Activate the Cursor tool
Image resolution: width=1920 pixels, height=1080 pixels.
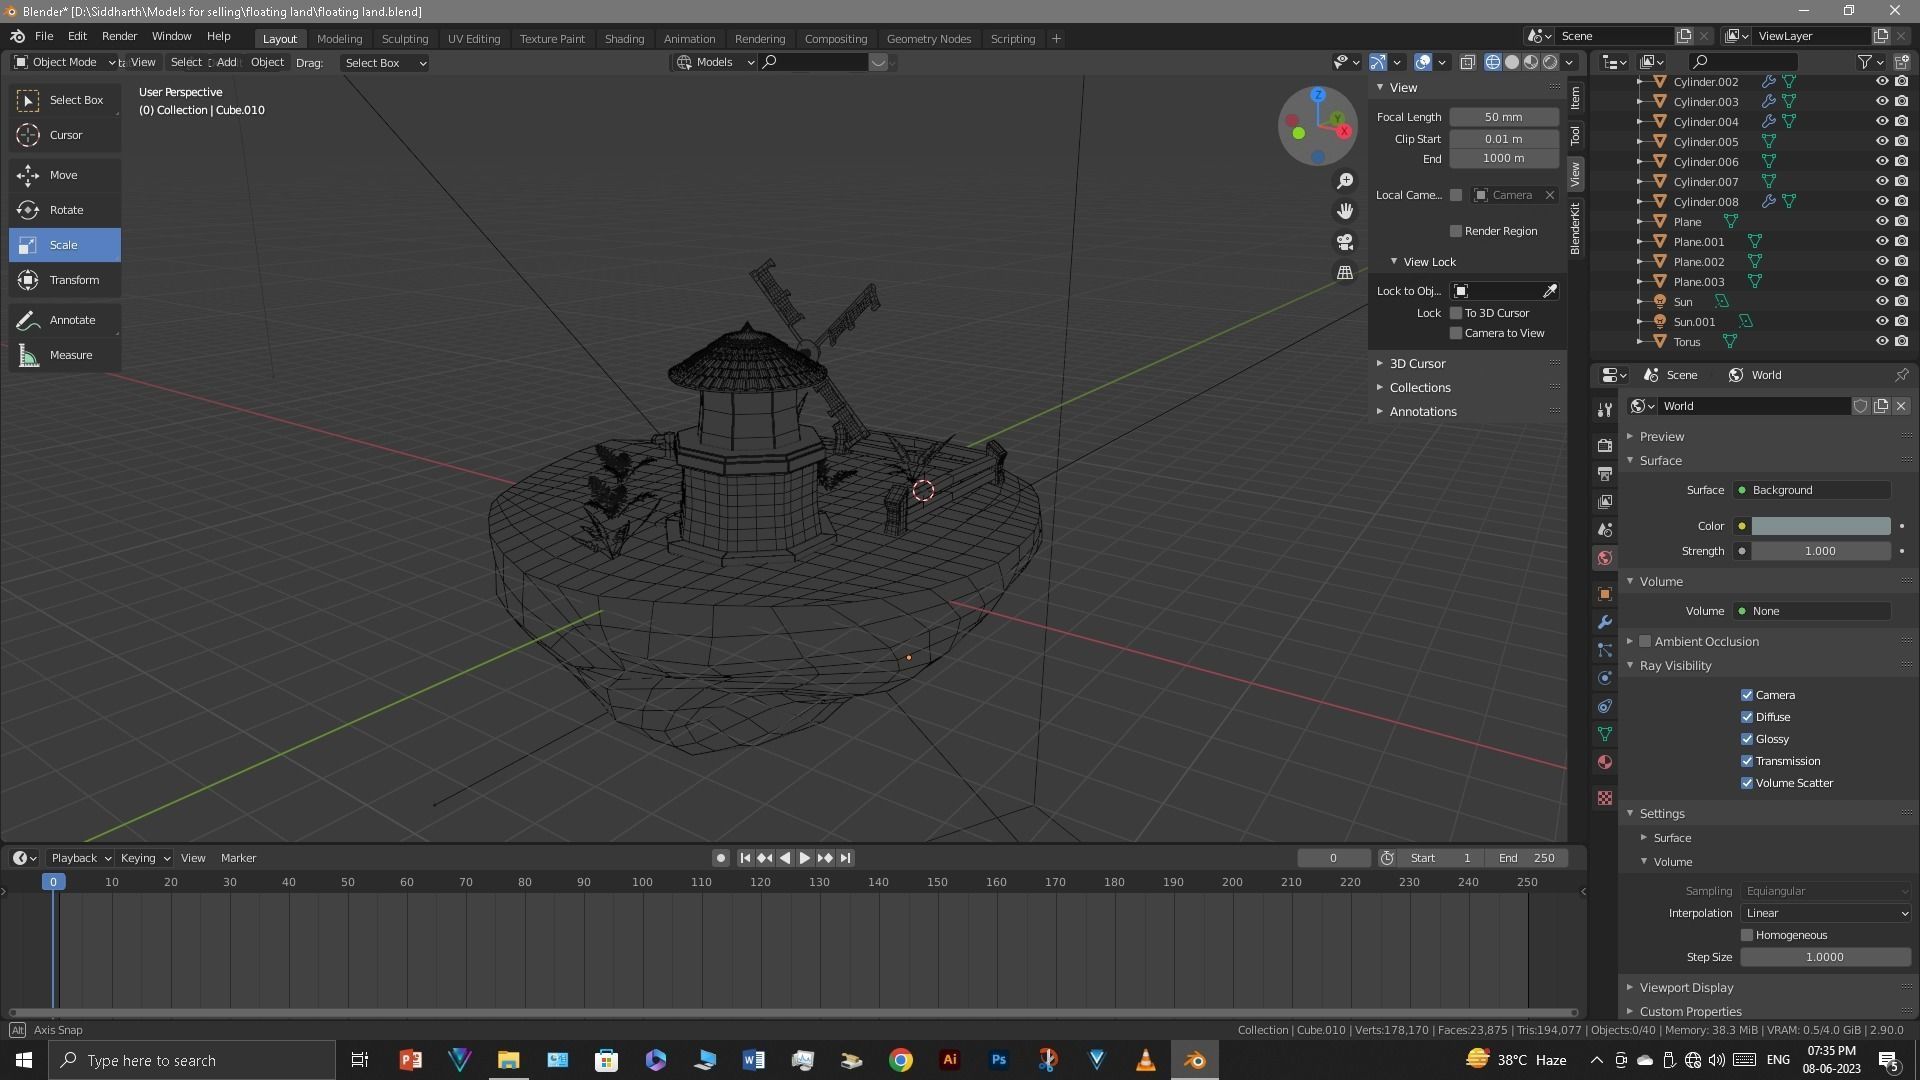point(65,135)
